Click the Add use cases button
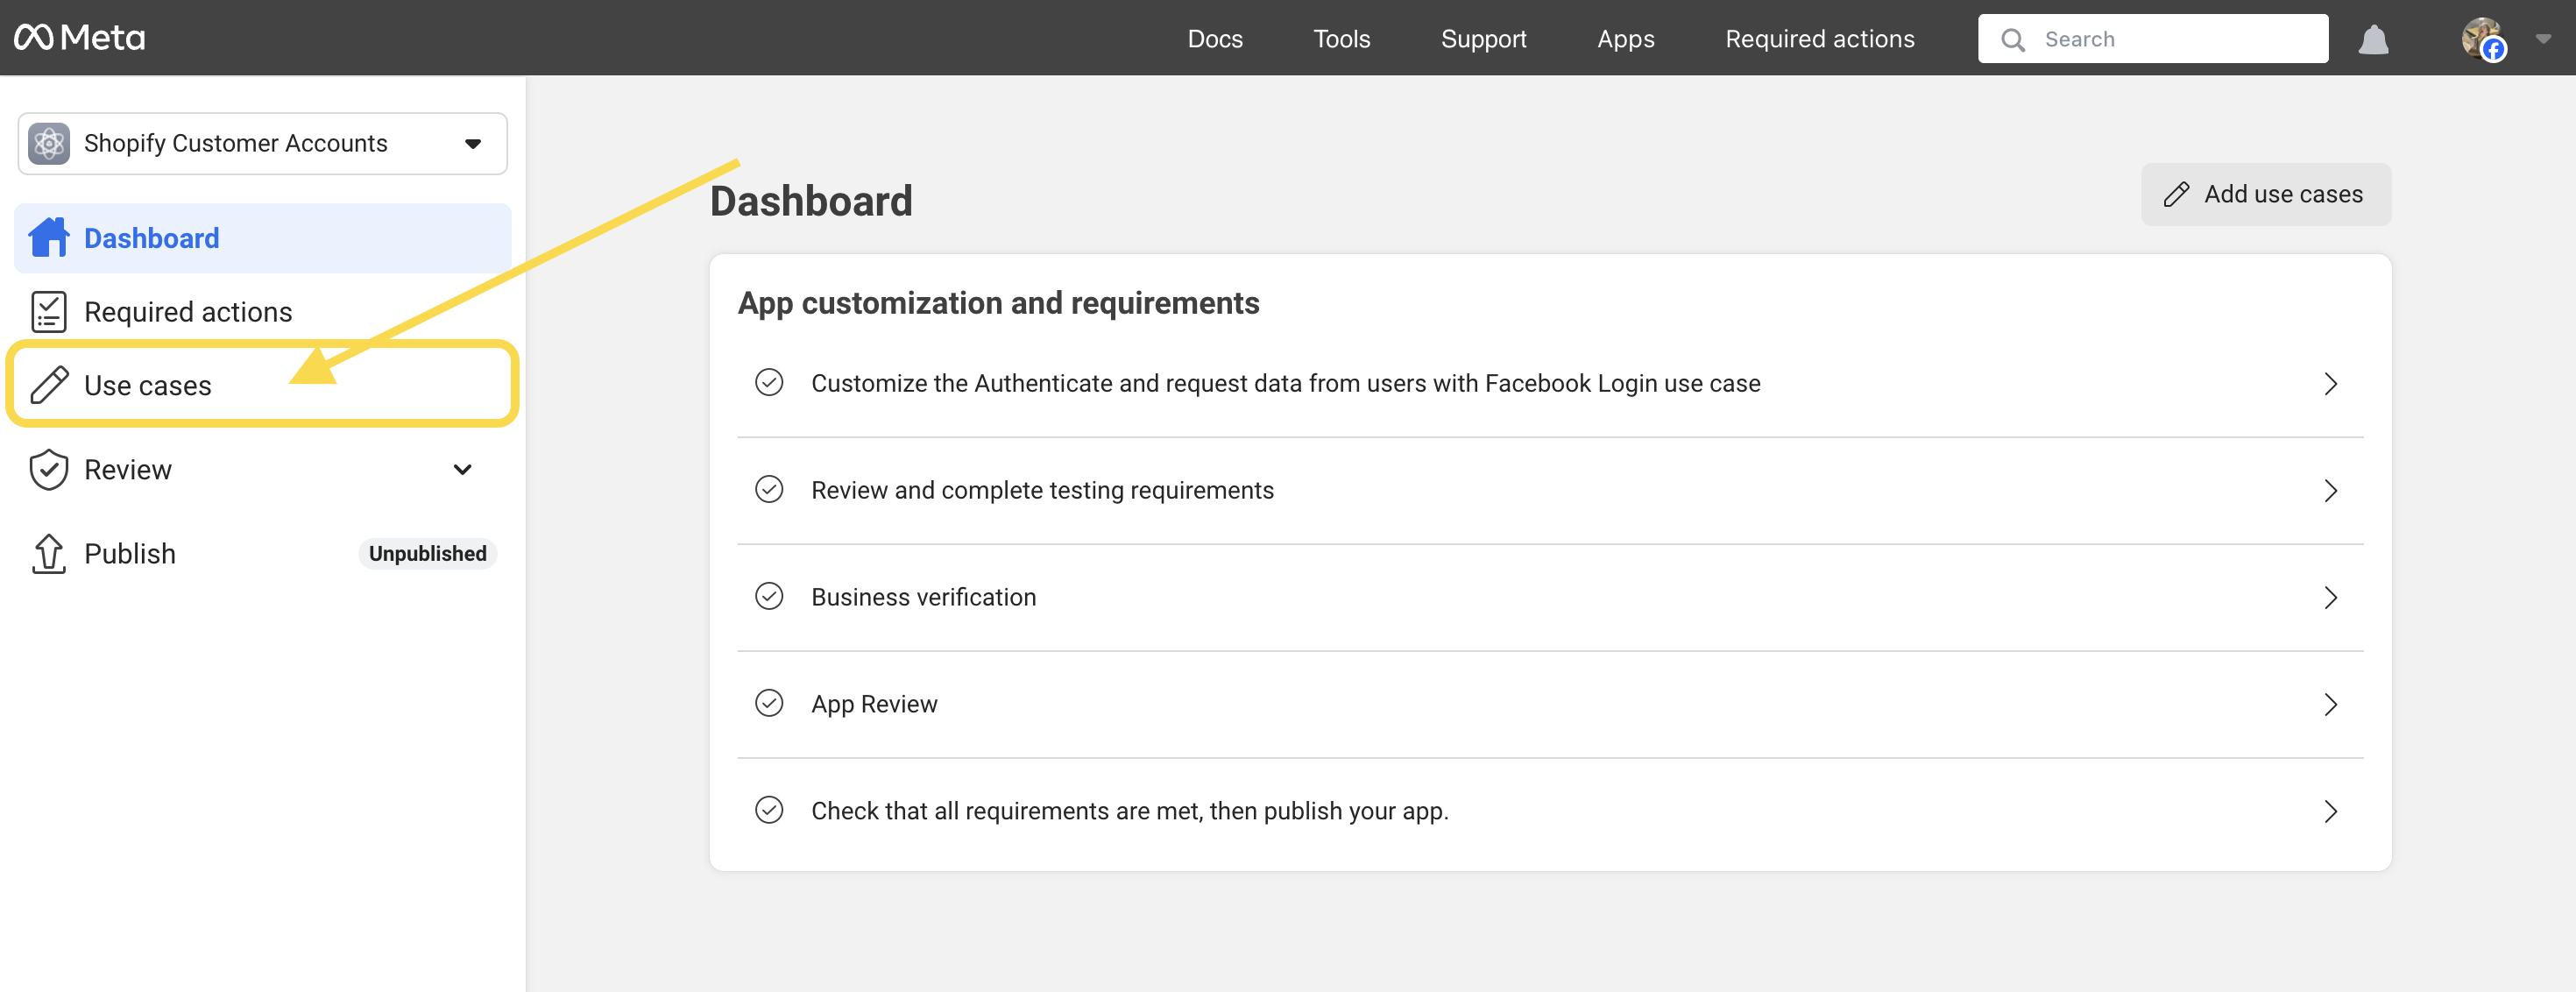Image resolution: width=2576 pixels, height=992 pixels. tap(2265, 194)
